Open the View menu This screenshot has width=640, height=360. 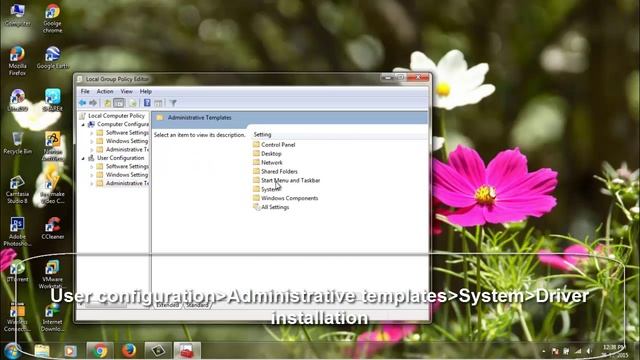click(x=127, y=91)
